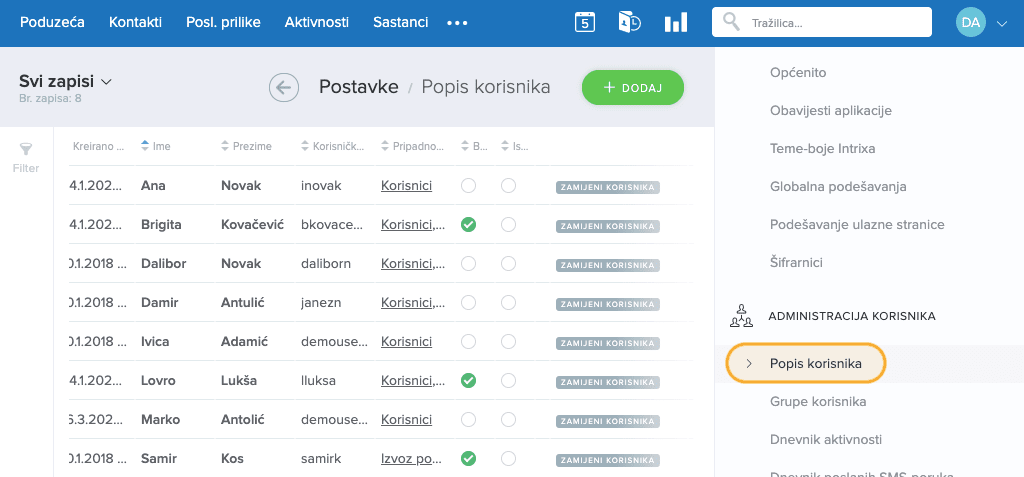Image resolution: width=1024 pixels, height=477 pixels.
Task: Click the DA user avatar
Action: [x=970, y=22]
